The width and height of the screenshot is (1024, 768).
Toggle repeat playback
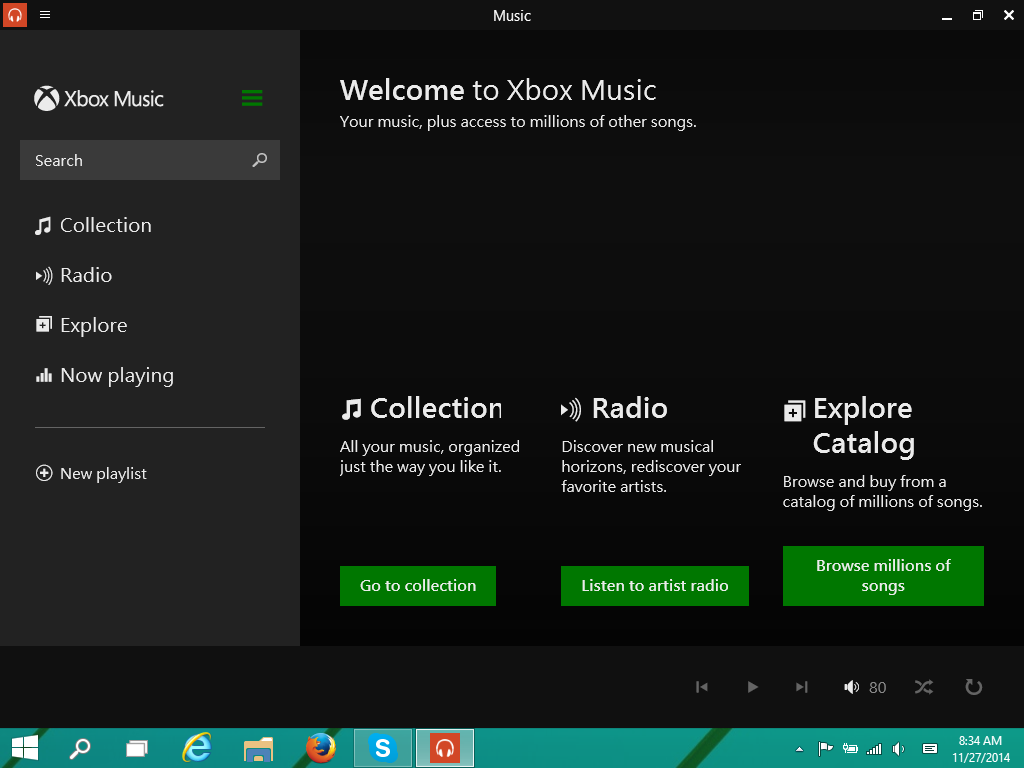[x=974, y=687]
